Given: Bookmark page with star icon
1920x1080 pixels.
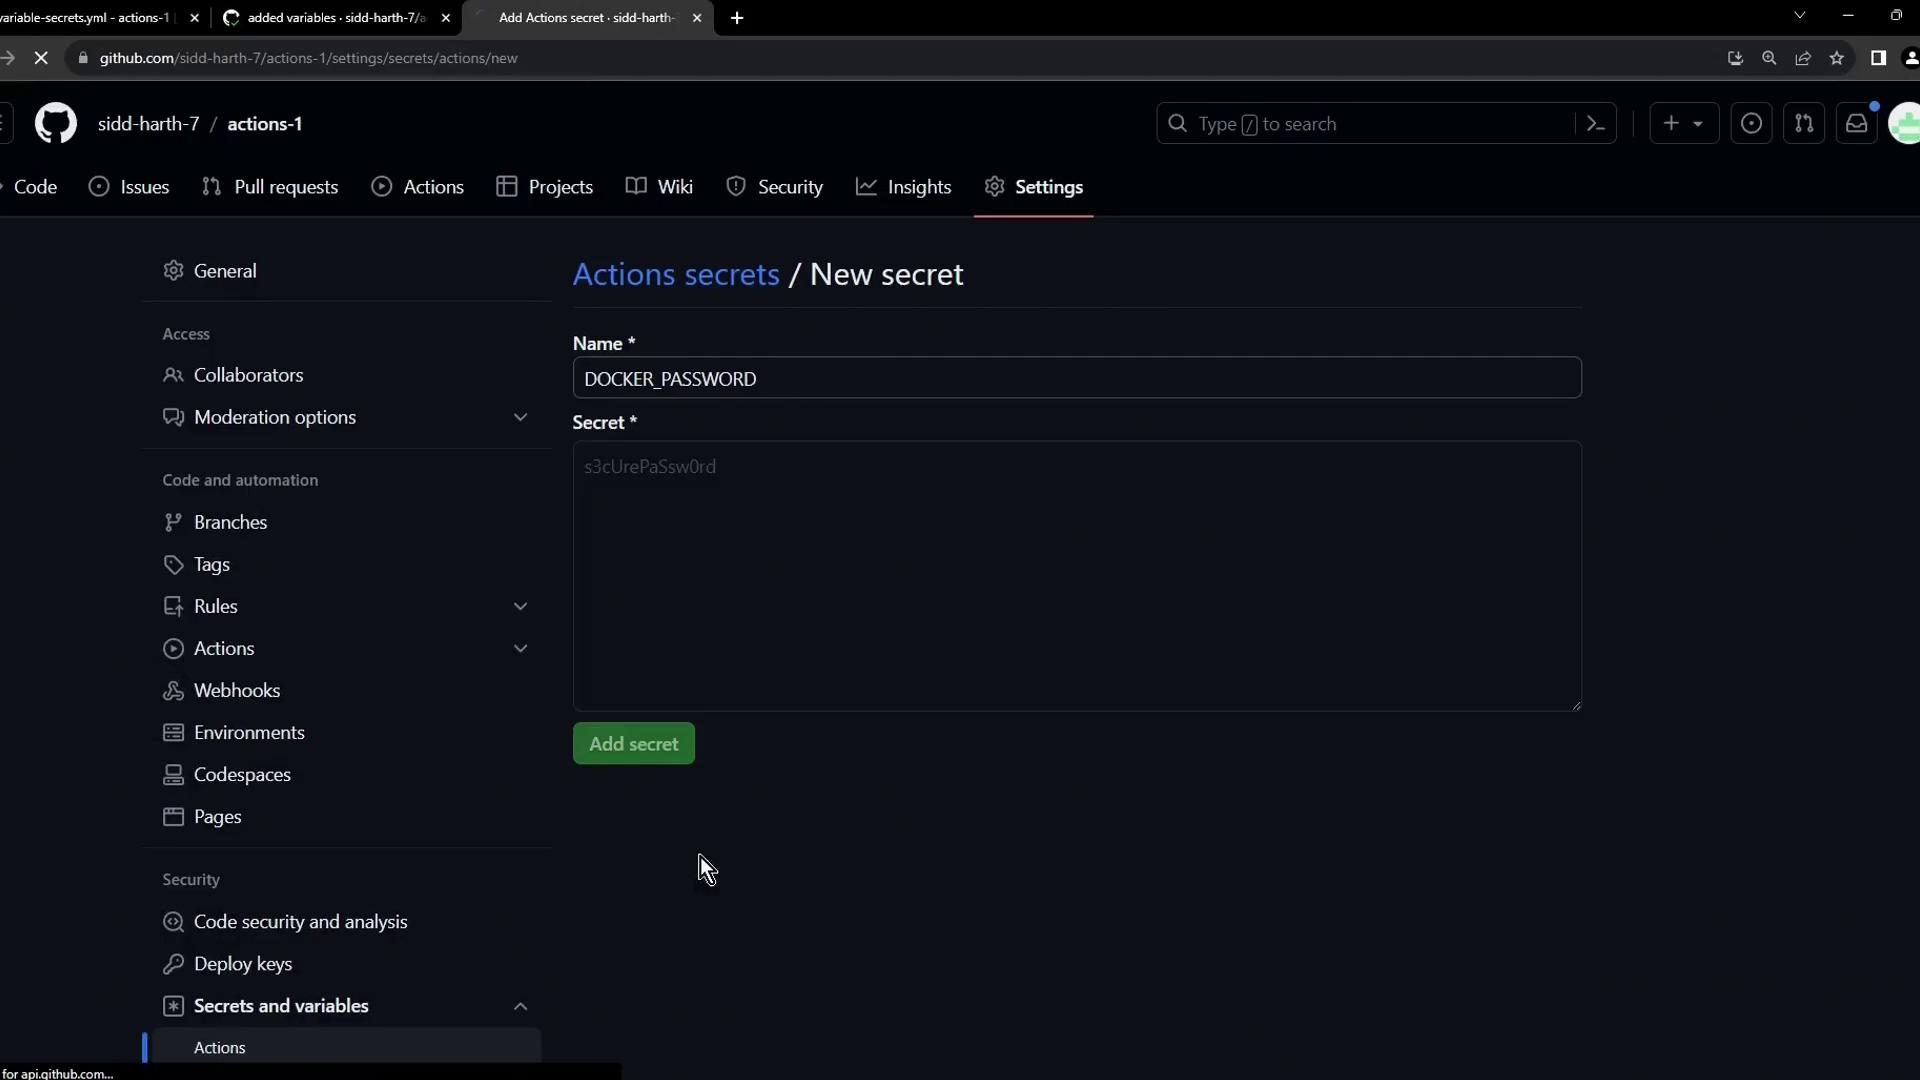Looking at the screenshot, I should 1837,58.
